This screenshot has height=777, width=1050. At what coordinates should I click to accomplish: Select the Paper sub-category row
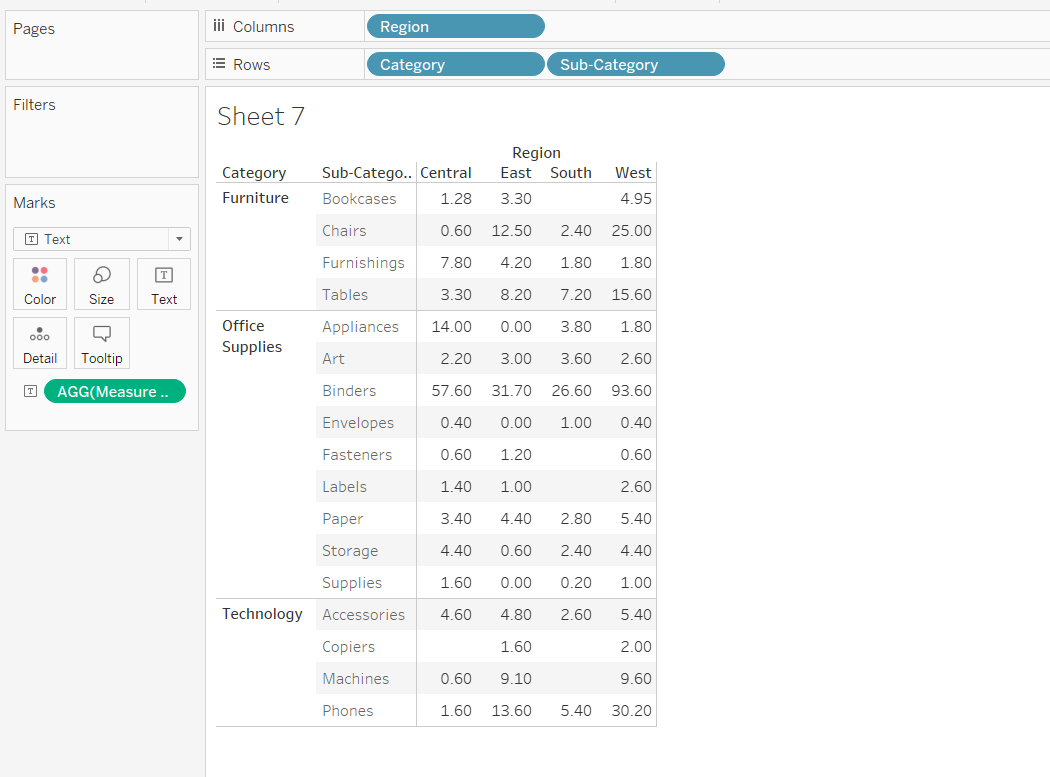point(343,519)
